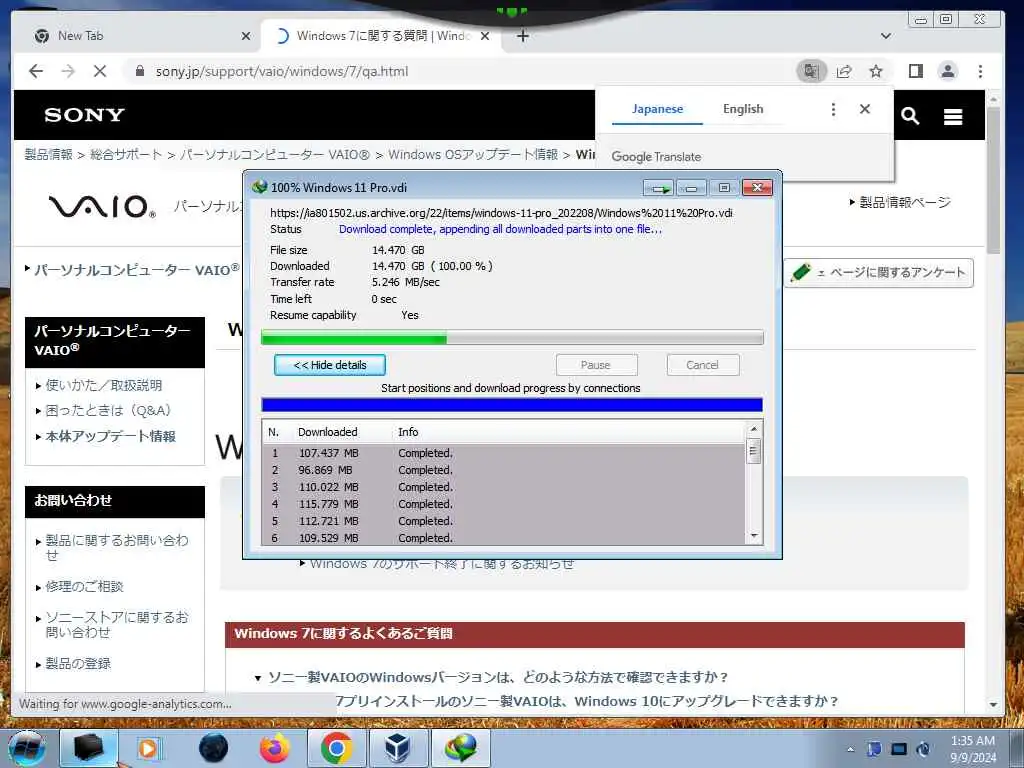Viewport: 1024px width, 768px height.
Task: Click the Sony site search icon
Action: (910, 116)
